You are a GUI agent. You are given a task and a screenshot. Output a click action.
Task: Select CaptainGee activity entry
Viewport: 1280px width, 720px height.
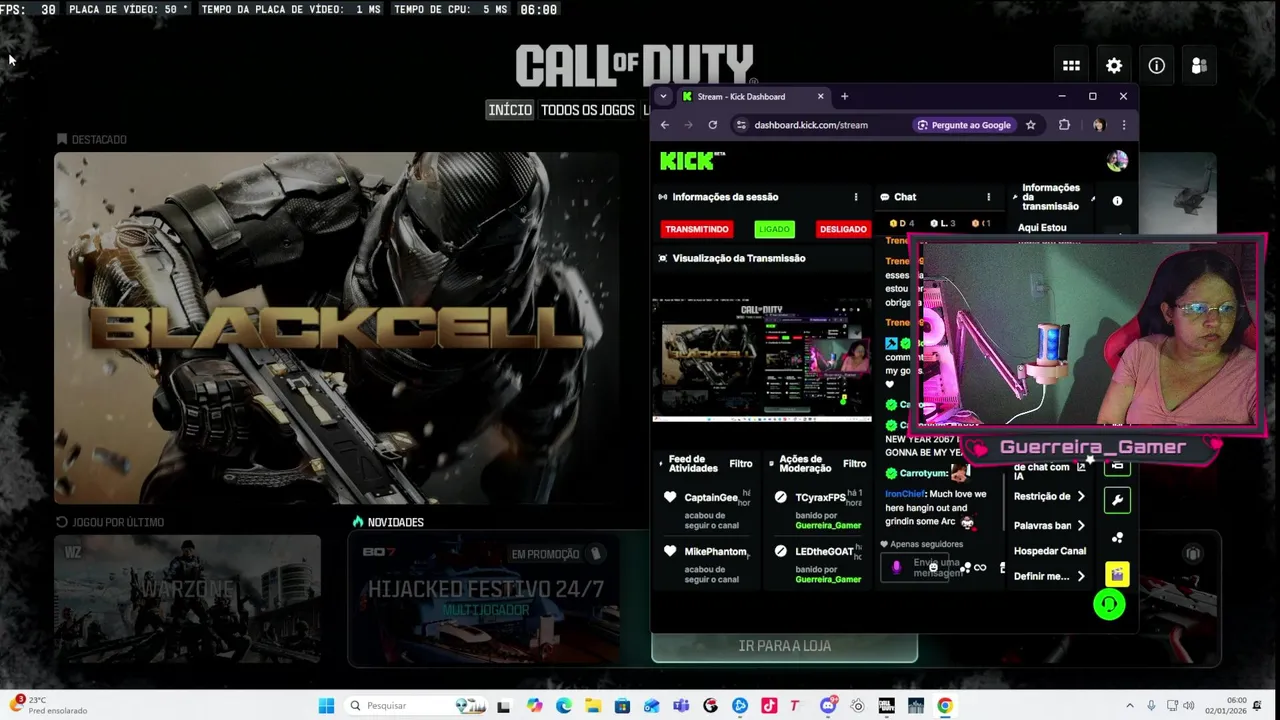click(708, 509)
